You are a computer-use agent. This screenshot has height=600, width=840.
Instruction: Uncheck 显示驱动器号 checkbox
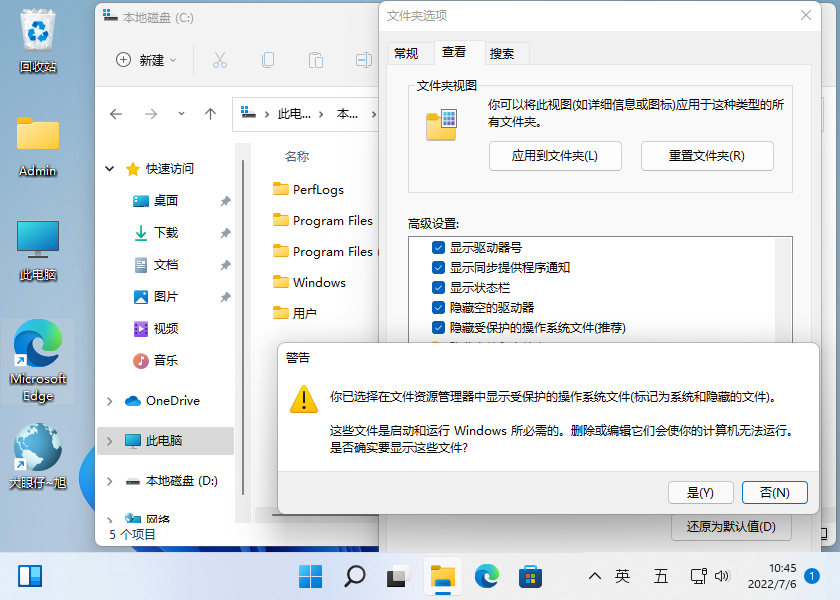(437, 247)
